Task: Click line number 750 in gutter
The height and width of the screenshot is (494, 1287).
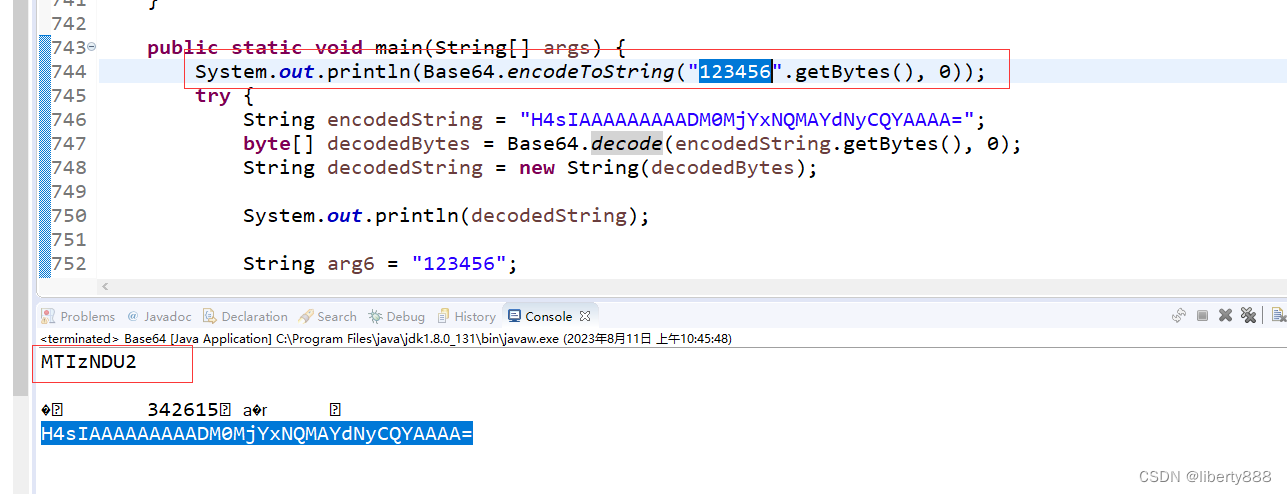Action: pyautogui.click(x=68, y=215)
